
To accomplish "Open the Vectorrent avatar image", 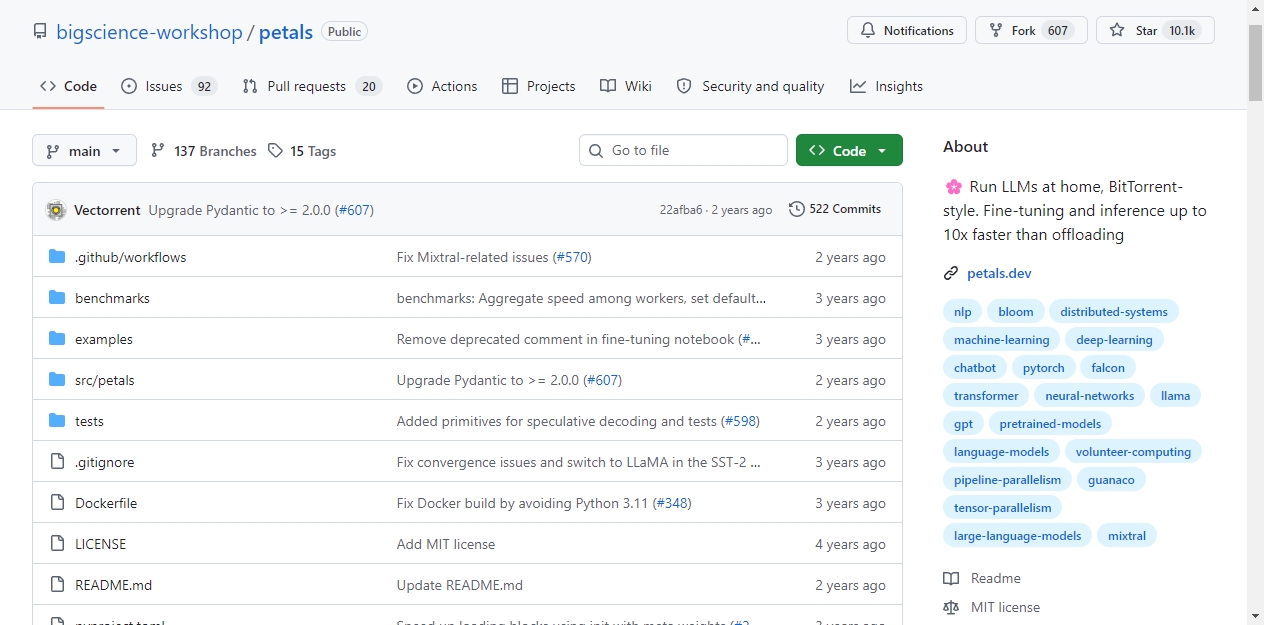I will coord(56,210).
